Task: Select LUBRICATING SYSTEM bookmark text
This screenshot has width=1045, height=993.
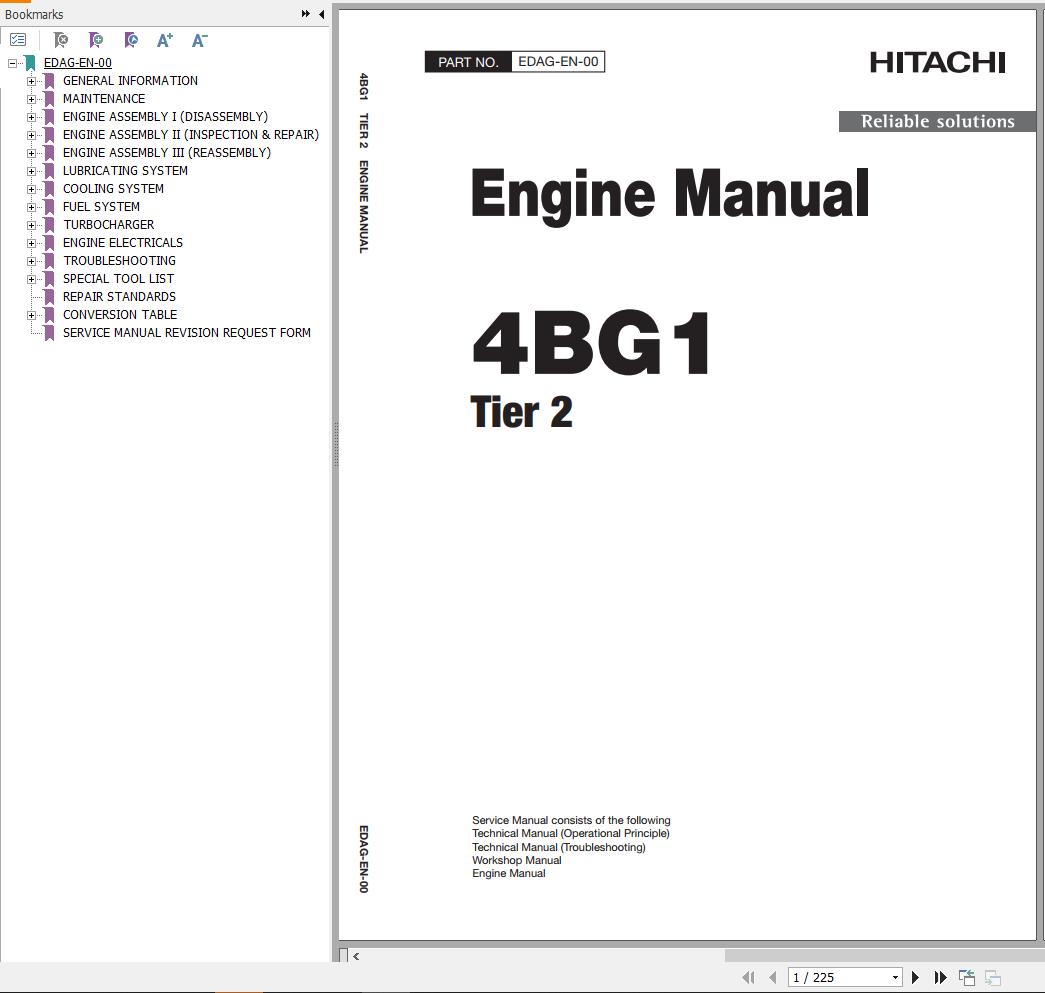Action: click(125, 171)
